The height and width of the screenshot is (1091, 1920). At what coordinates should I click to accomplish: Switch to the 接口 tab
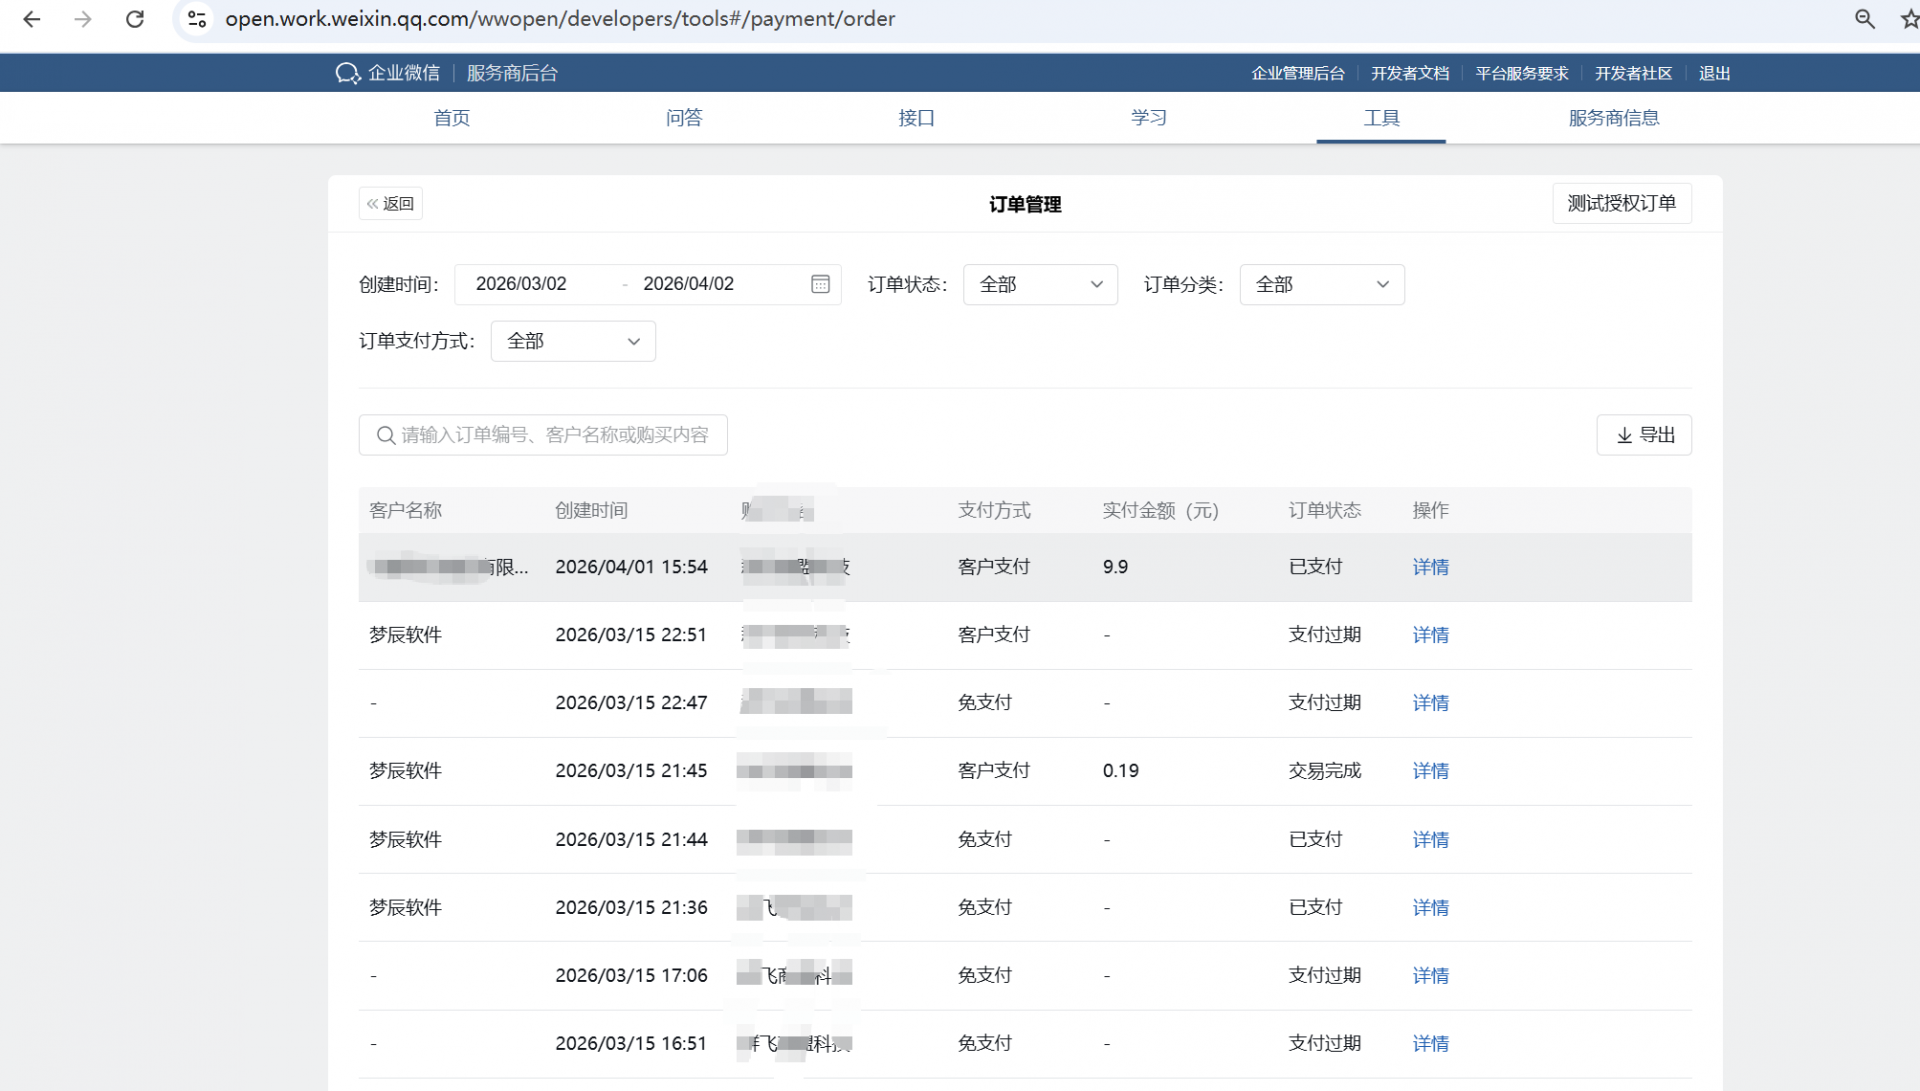(916, 118)
